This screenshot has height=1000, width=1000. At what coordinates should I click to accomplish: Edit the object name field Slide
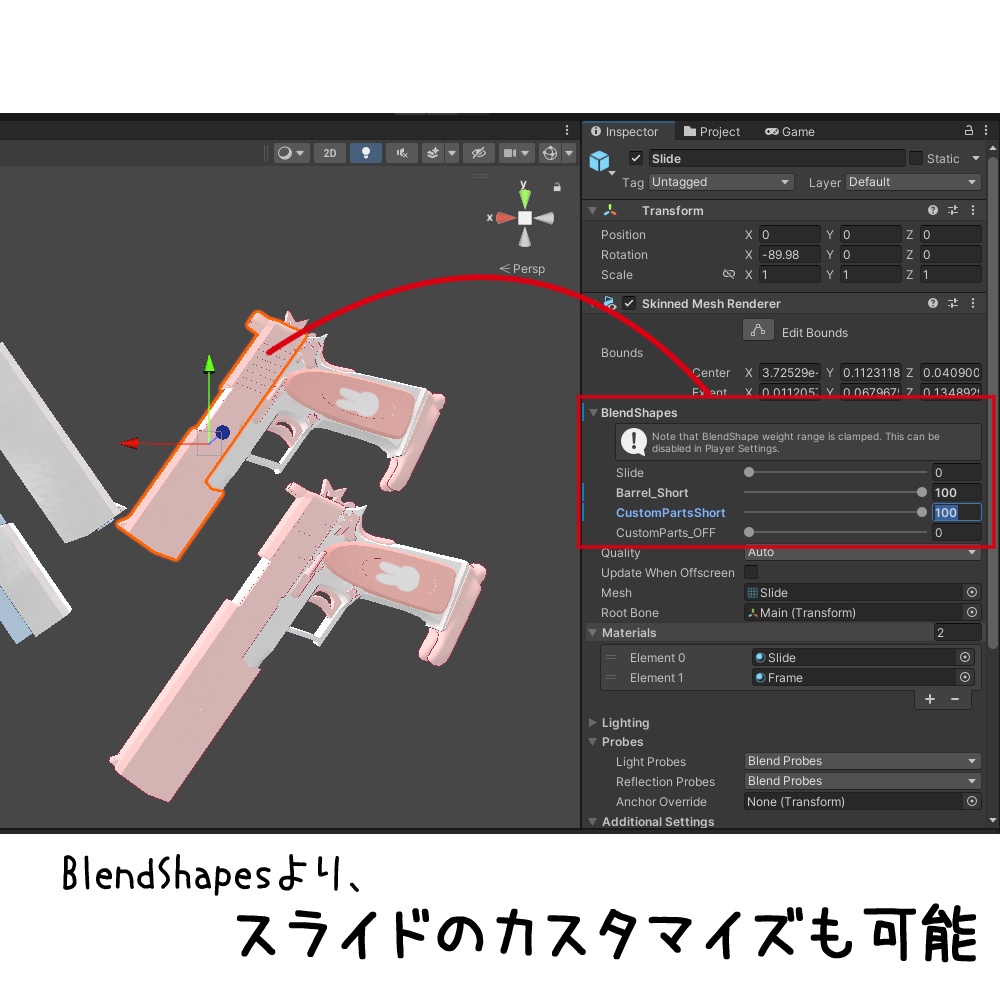click(x=776, y=158)
